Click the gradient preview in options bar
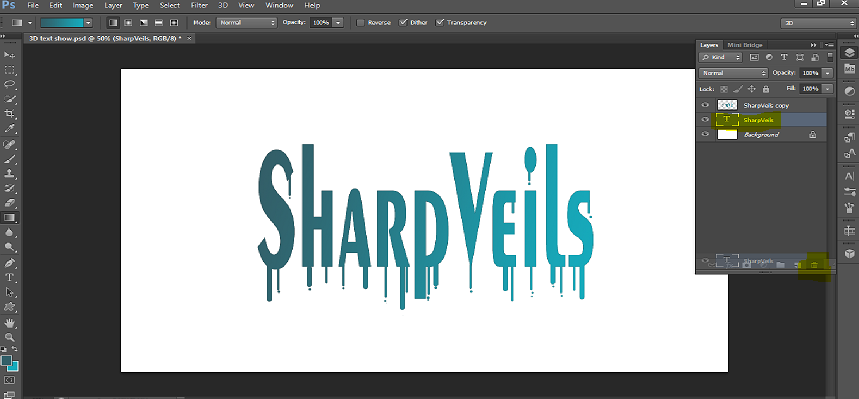 (x=62, y=22)
